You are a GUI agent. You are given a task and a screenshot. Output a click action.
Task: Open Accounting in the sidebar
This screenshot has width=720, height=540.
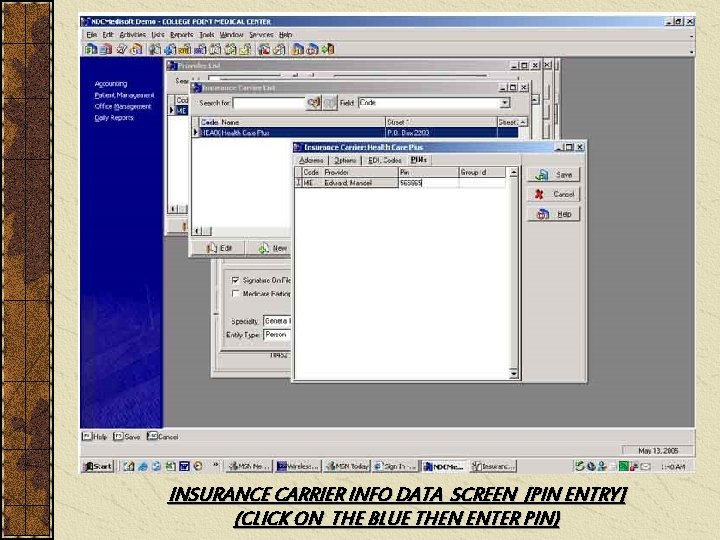click(111, 84)
